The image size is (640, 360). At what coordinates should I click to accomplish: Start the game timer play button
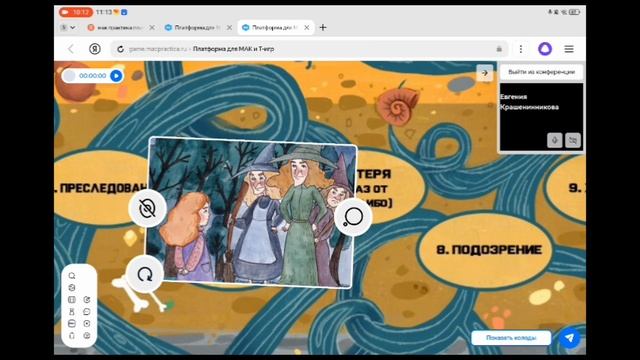click(x=116, y=76)
